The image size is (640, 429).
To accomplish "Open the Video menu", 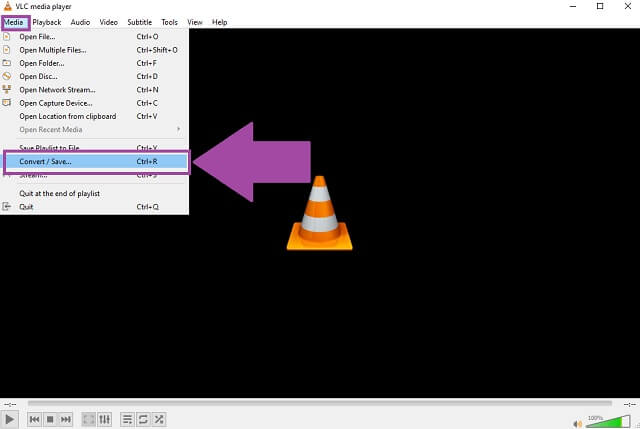I will coord(109,22).
